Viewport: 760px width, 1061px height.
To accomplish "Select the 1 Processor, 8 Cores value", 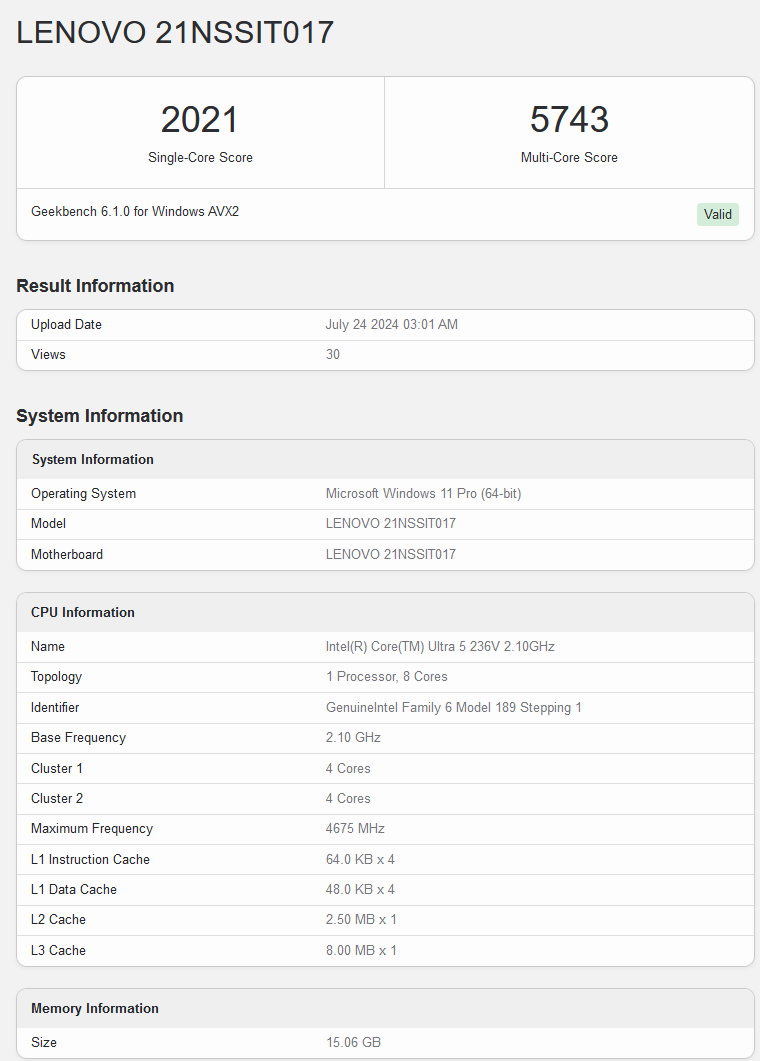I will point(386,677).
